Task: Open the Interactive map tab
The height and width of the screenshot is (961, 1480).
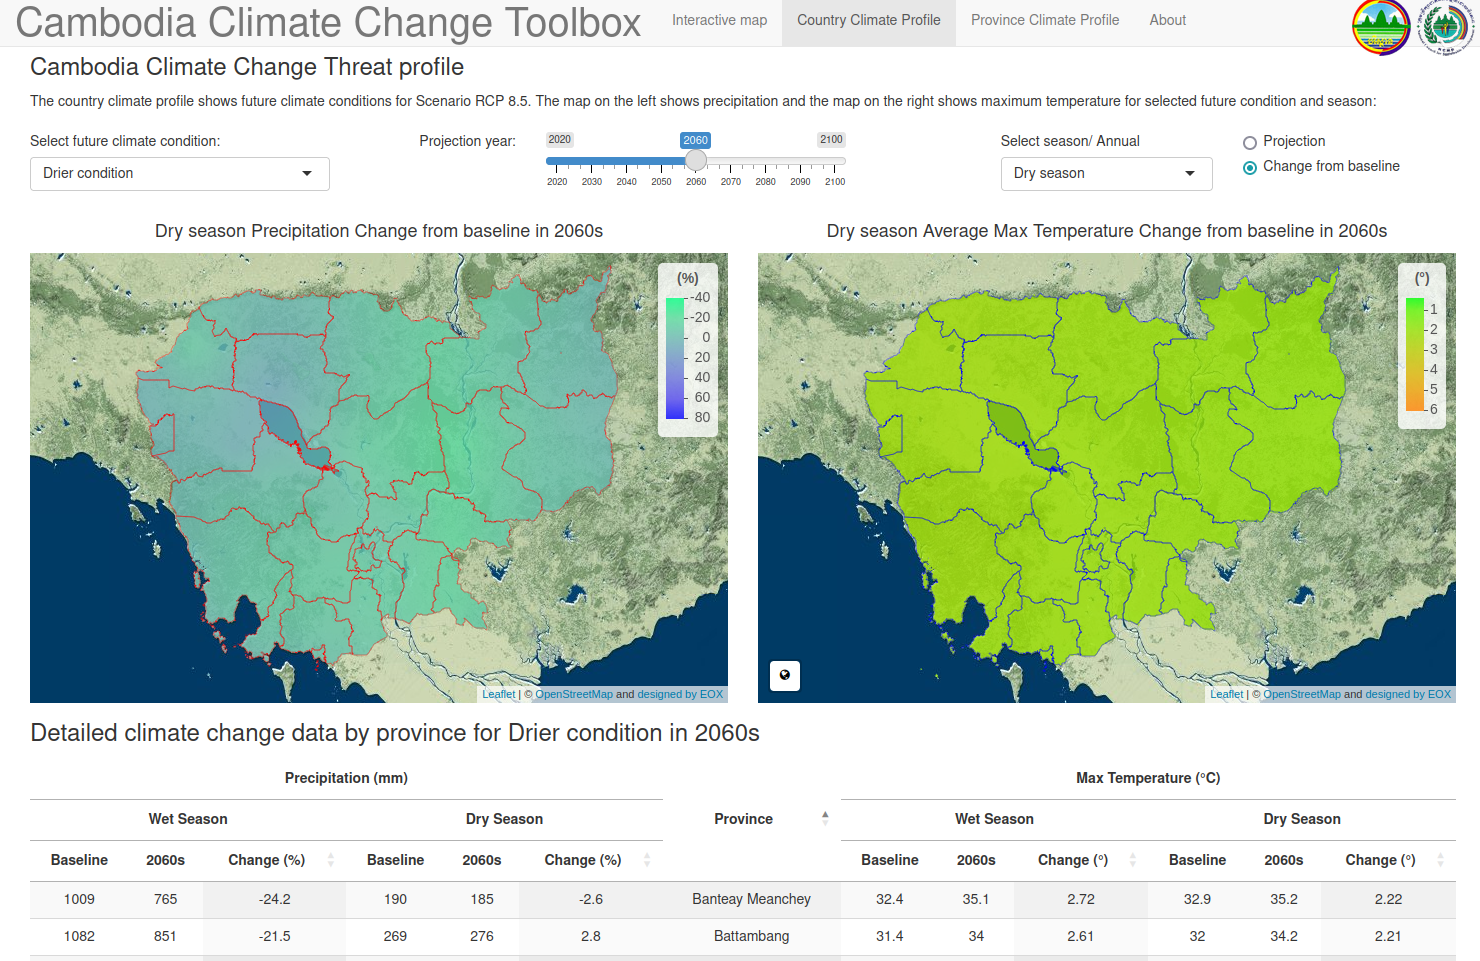Action: (719, 20)
